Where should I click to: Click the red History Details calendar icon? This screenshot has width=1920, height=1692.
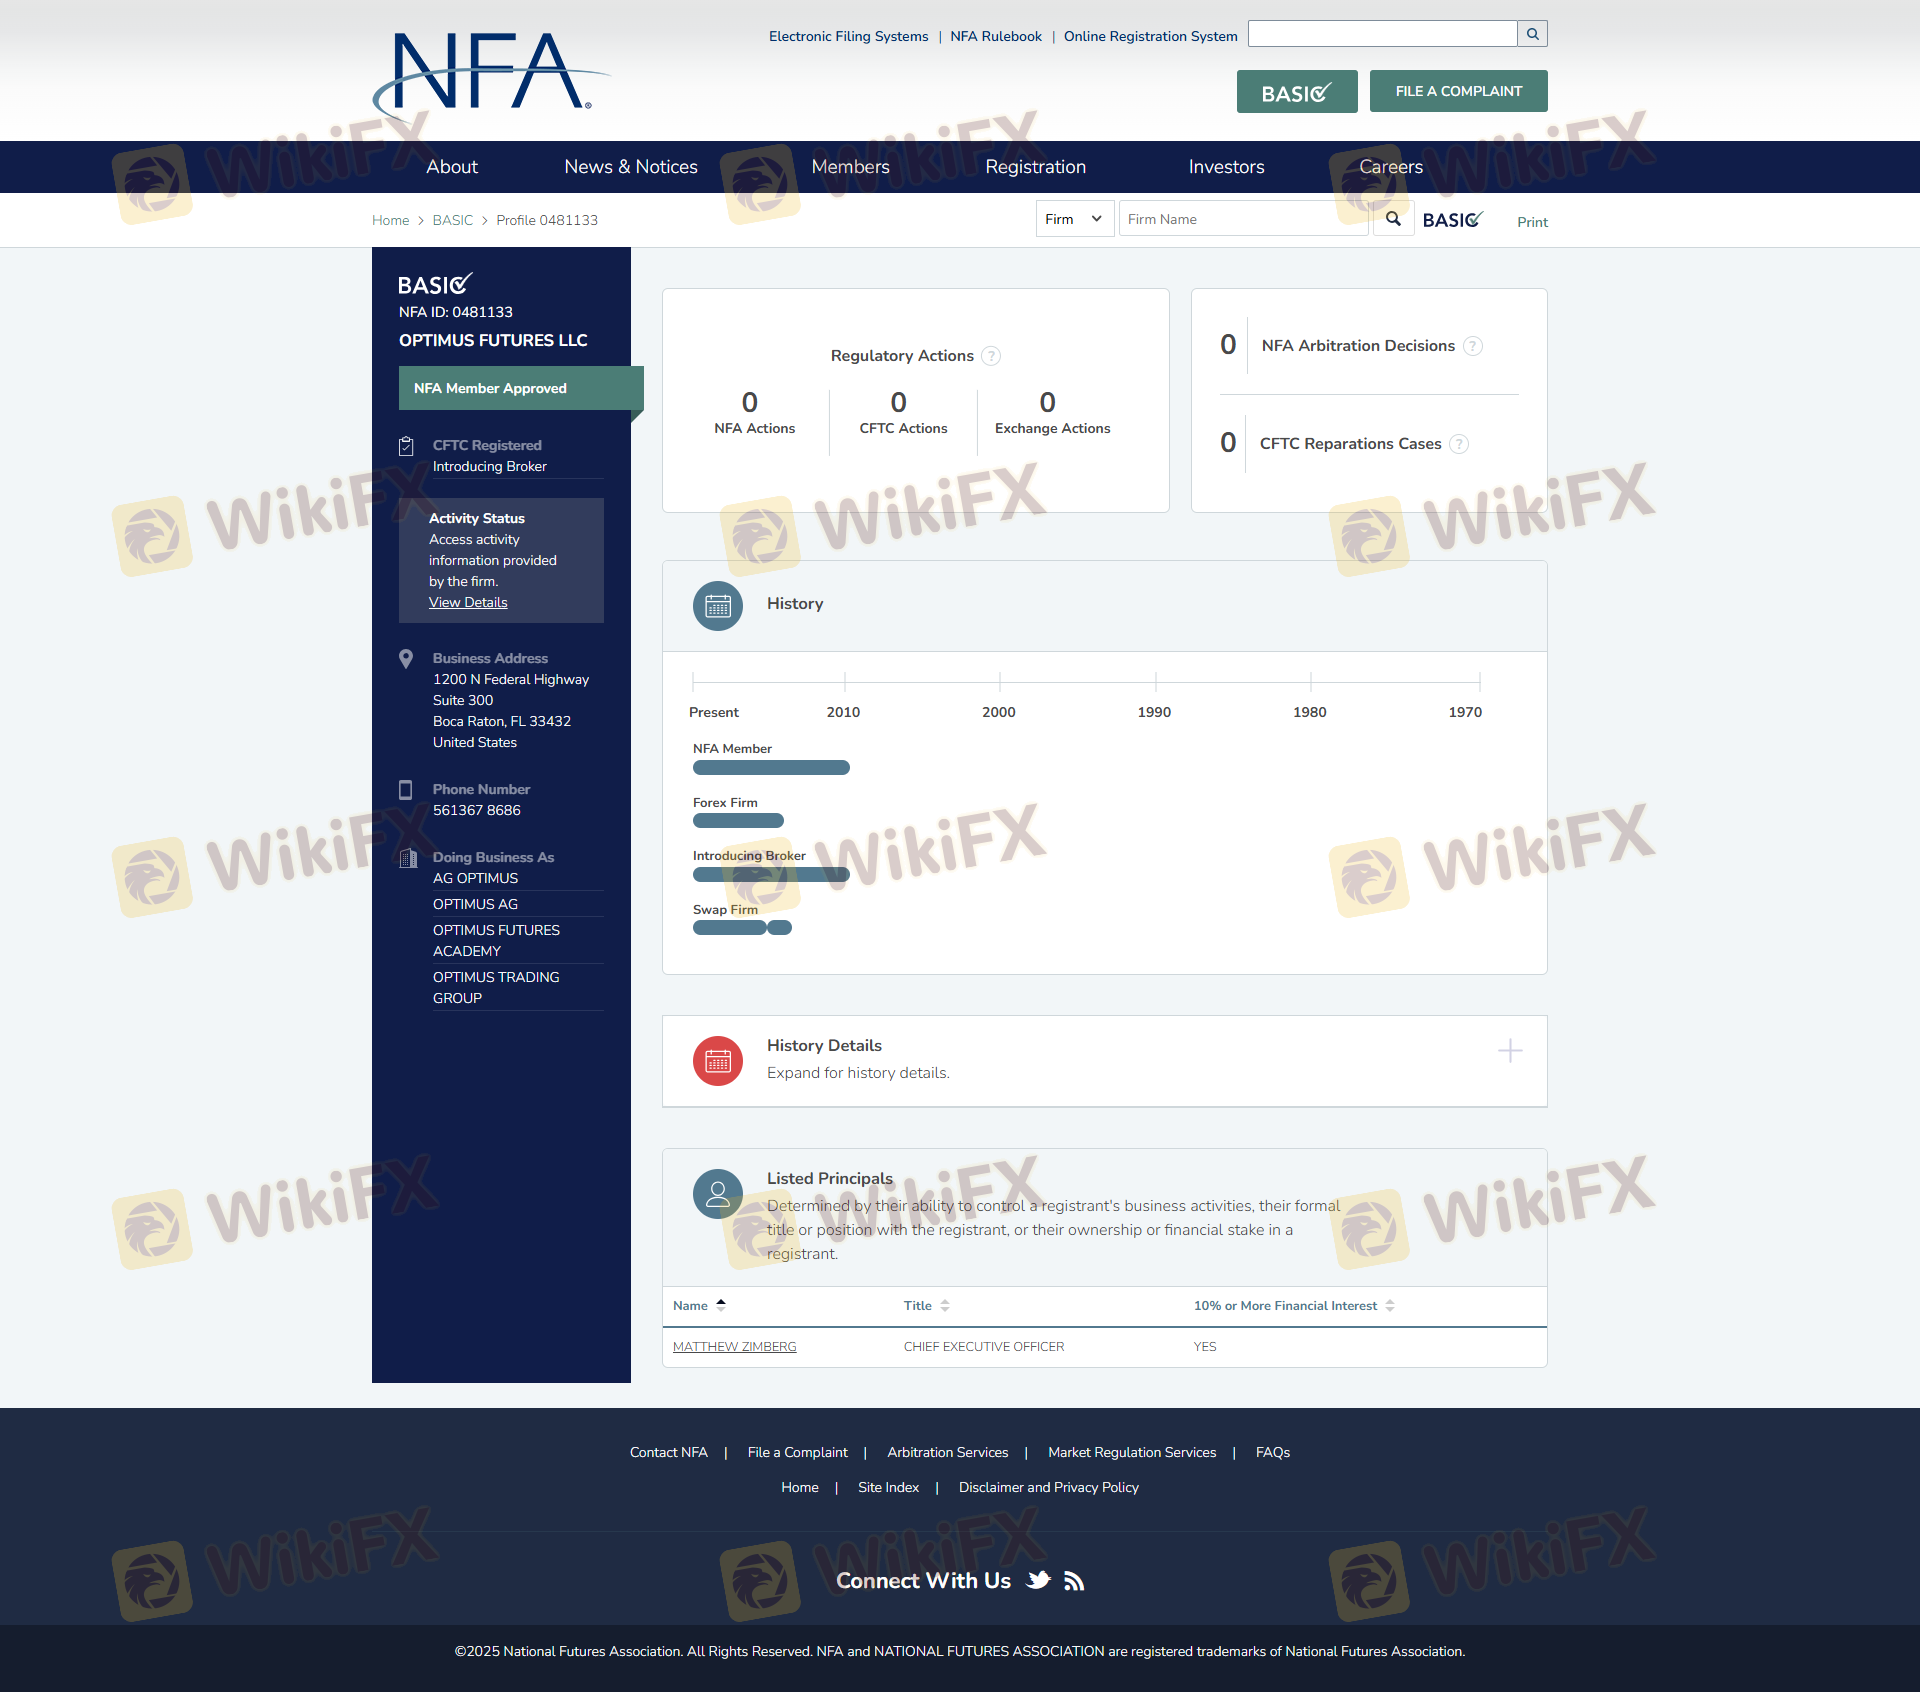point(718,1061)
